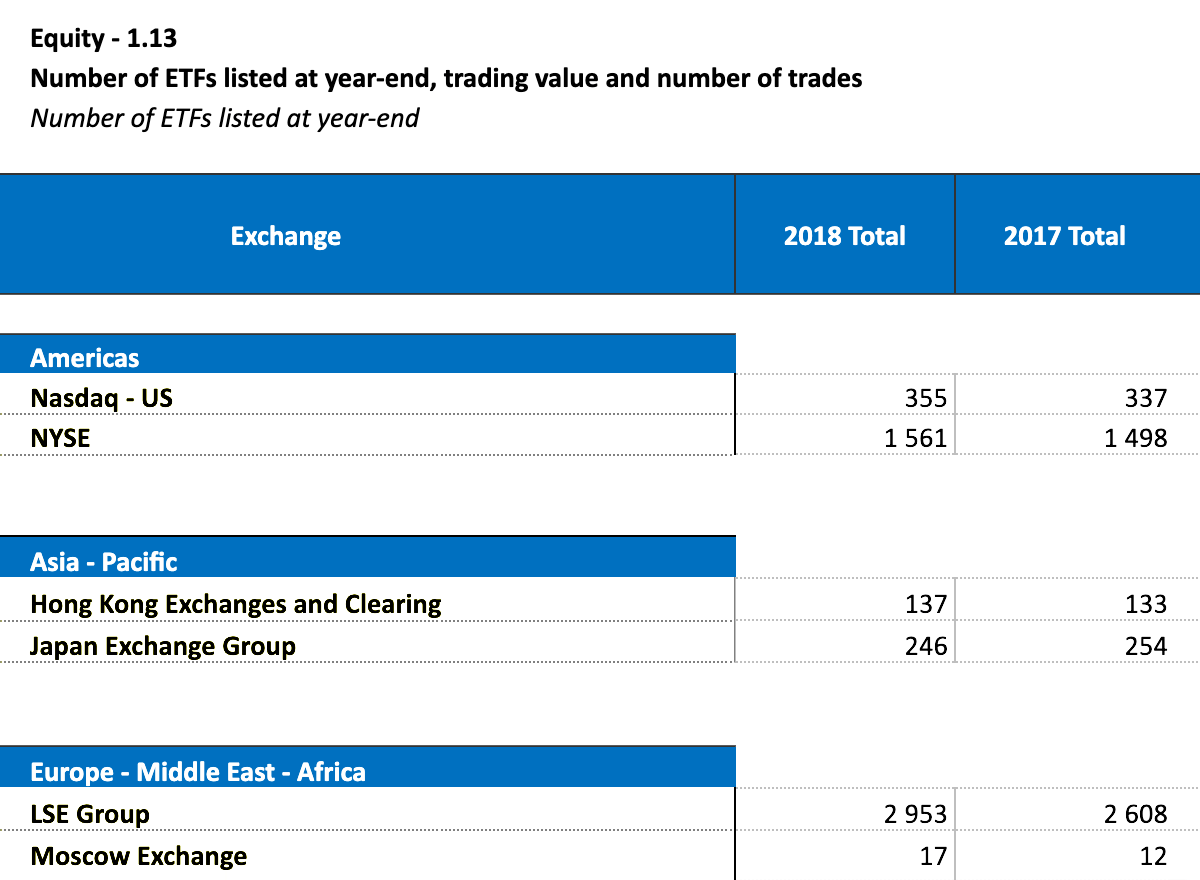
Task: Click the Exchange column header
Action: [286, 236]
